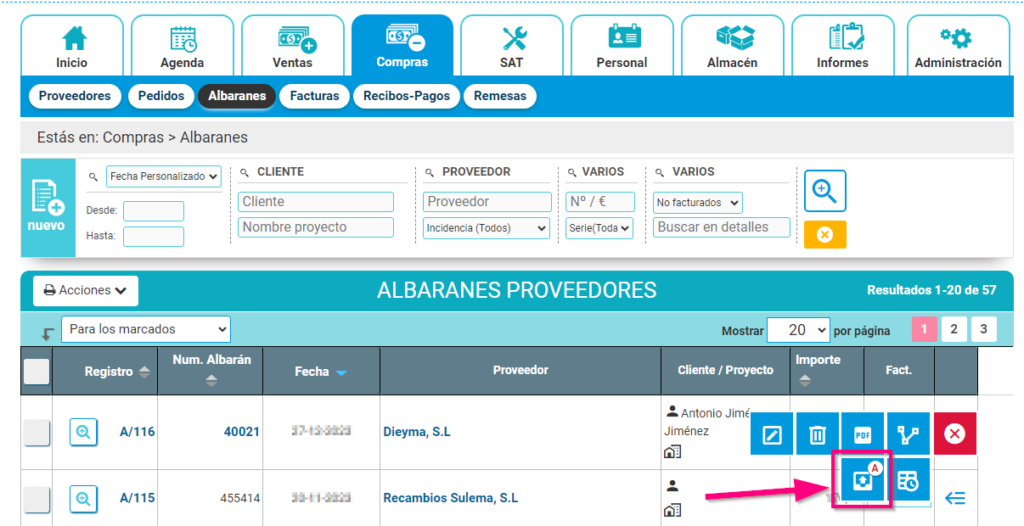The width and height of the screenshot is (1024, 526).
Task: Click the Hasta date field
Action: point(153,237)
